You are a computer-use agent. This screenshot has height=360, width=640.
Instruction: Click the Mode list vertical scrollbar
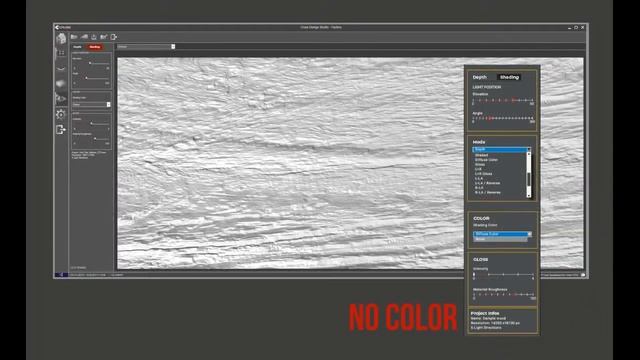coord(529,175)
